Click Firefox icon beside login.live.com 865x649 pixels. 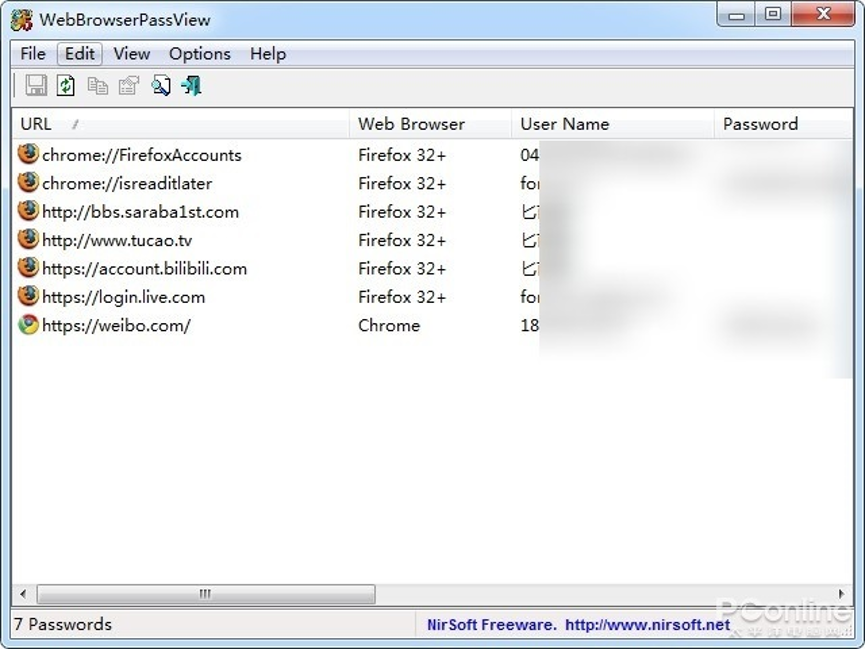[x=28, y=296]
